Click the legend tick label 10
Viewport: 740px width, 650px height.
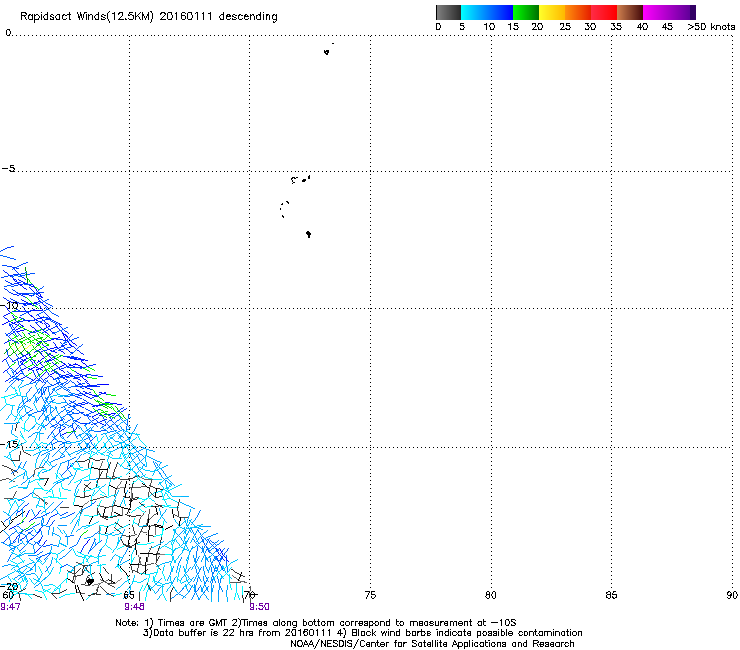(x=489, y=27)
